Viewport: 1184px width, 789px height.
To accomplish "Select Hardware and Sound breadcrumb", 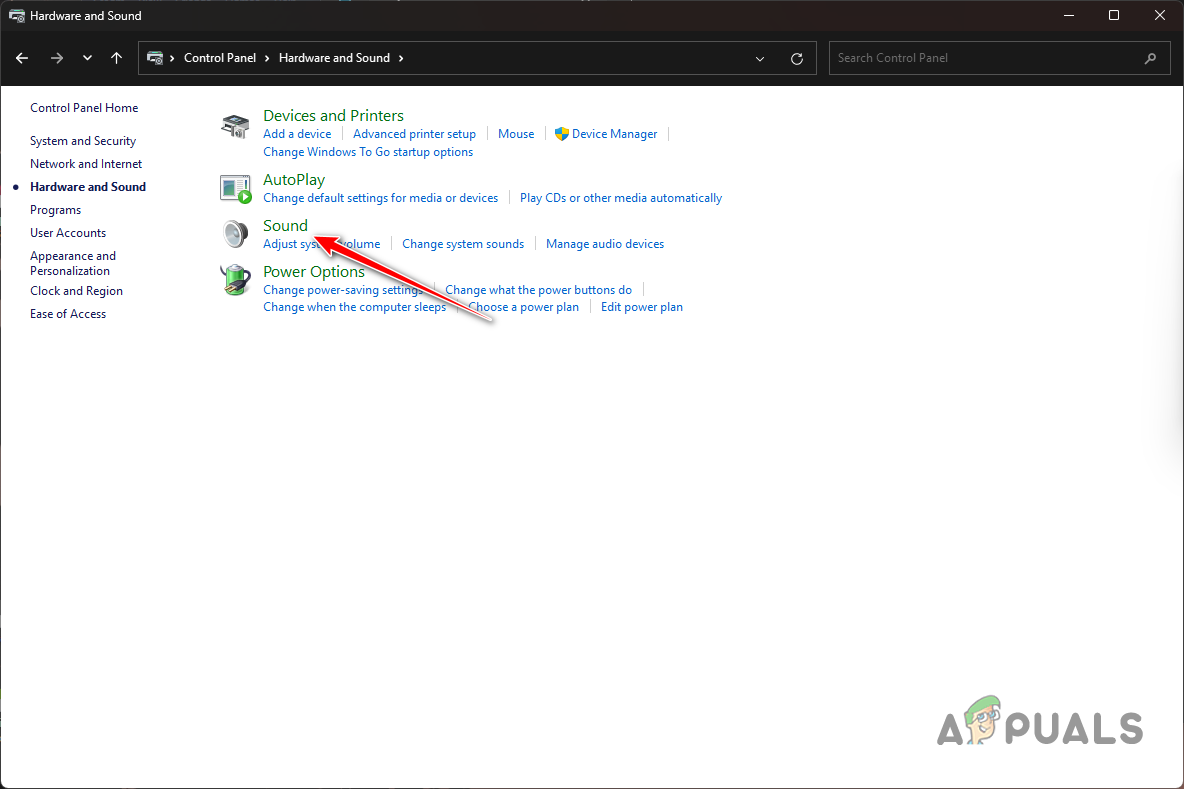I will click(x=335, y=58).
